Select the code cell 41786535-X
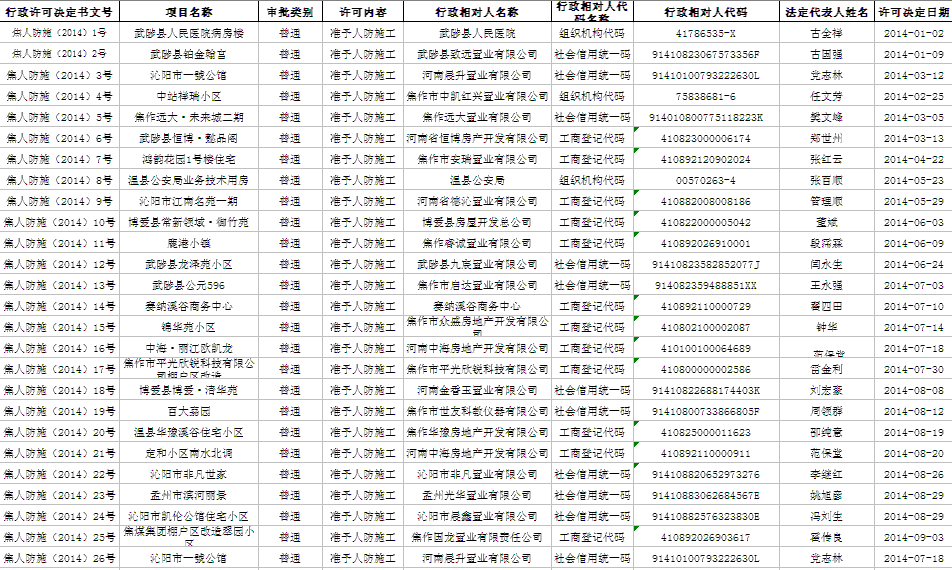 pyautogui.click(x=705, y=33)
